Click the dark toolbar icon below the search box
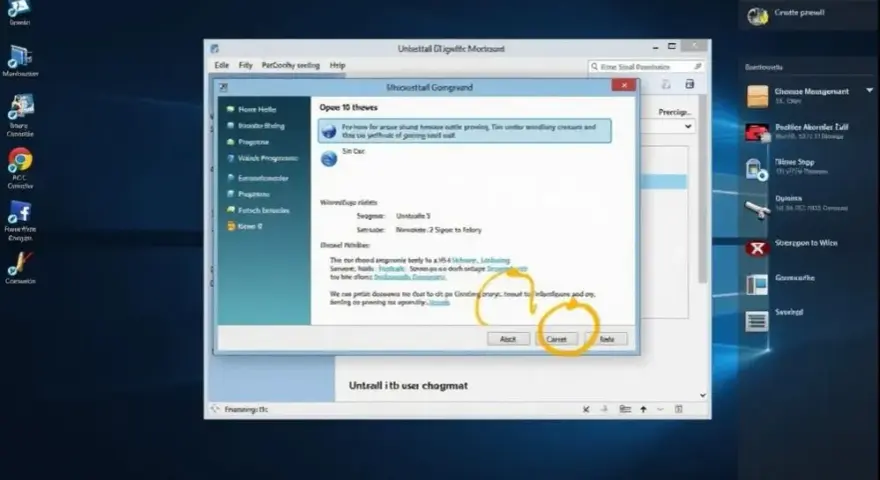 [690, 84]
